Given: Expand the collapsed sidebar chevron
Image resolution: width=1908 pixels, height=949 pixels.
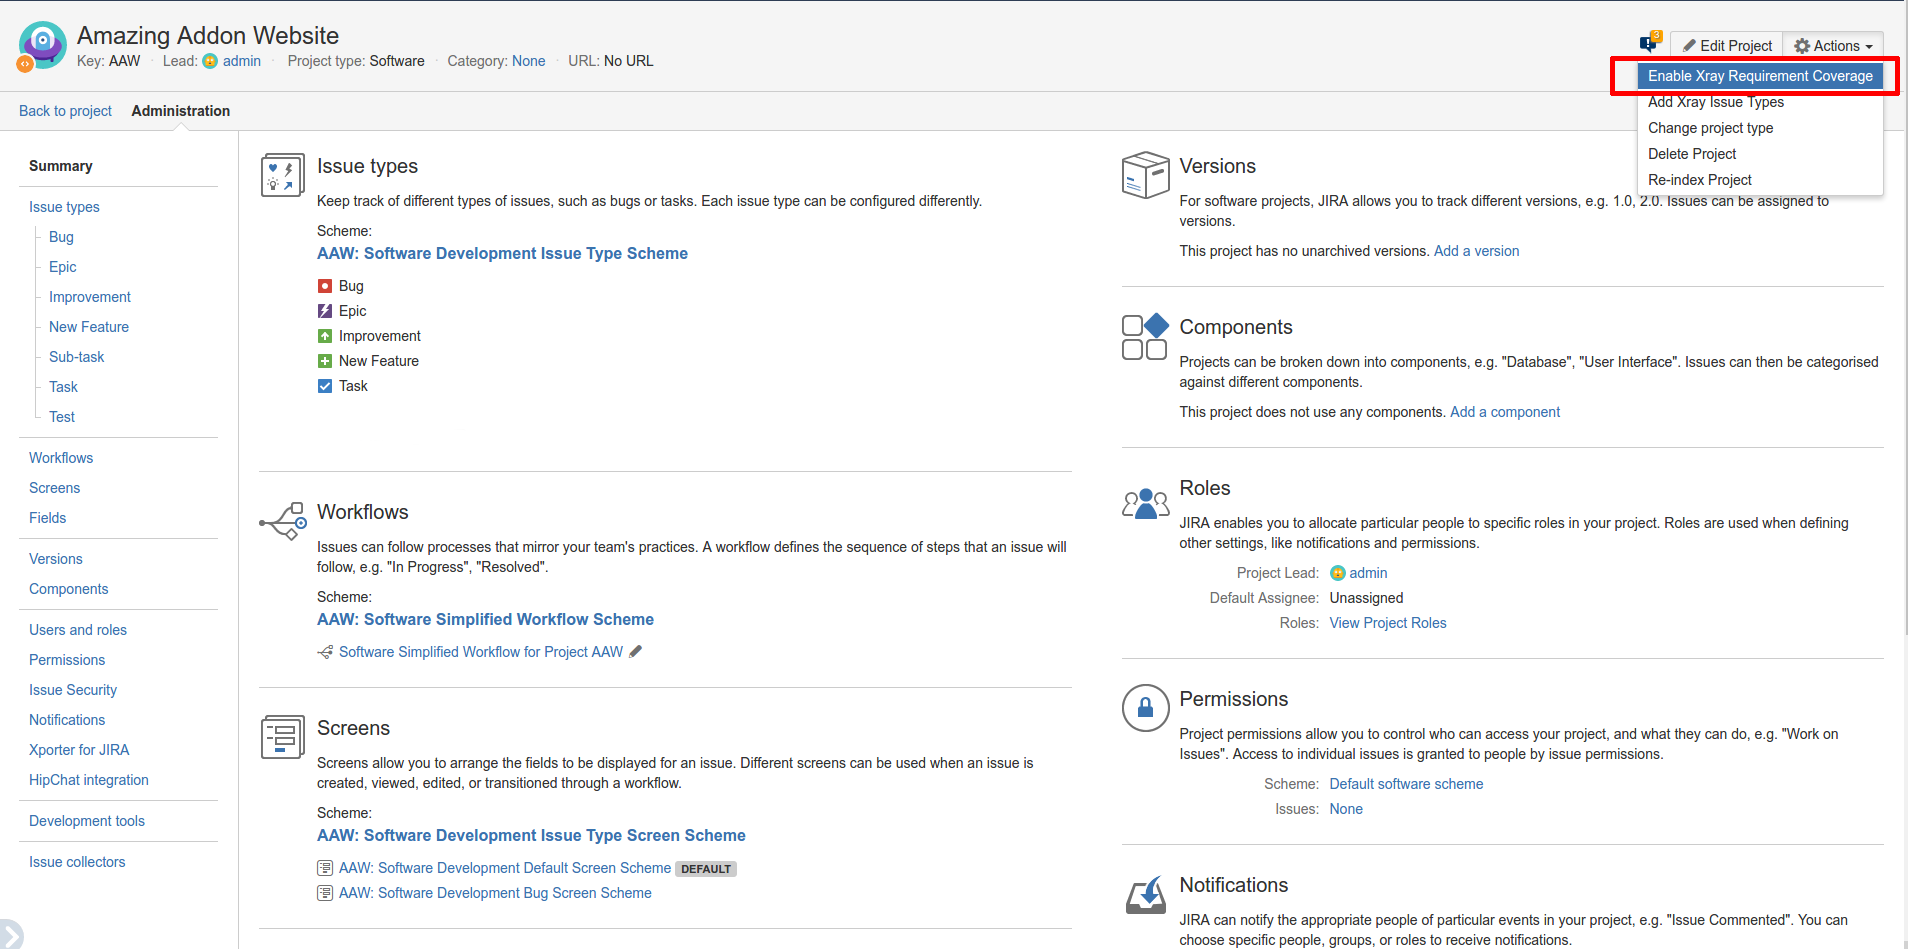Looking at the screenshot, I should click(x=10, y=934).
